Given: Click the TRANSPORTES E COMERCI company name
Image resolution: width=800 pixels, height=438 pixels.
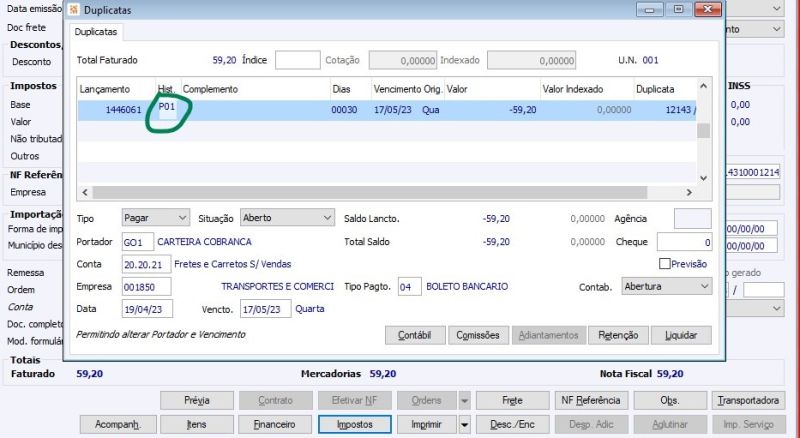Looking at the screenshot, I should pos(278,286).
